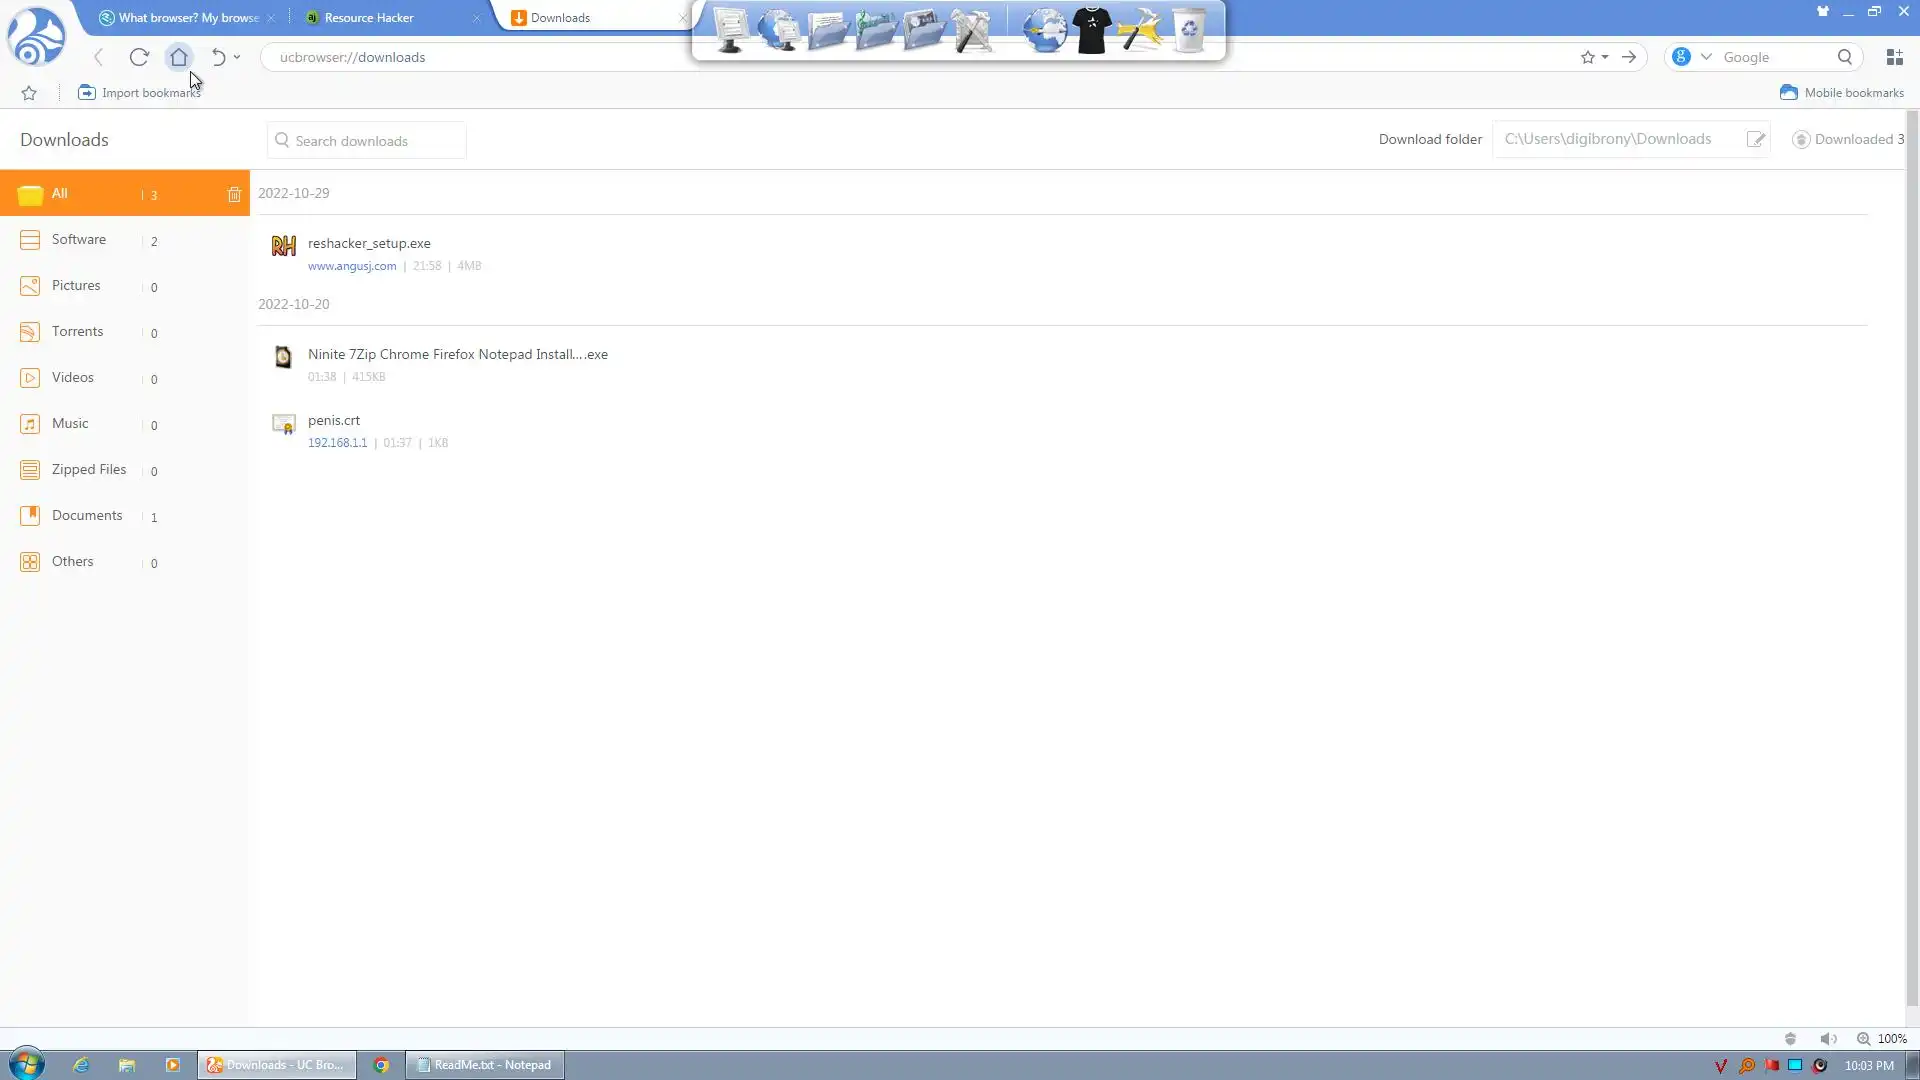Click the bookmark star in address bar

(1587, 57)
